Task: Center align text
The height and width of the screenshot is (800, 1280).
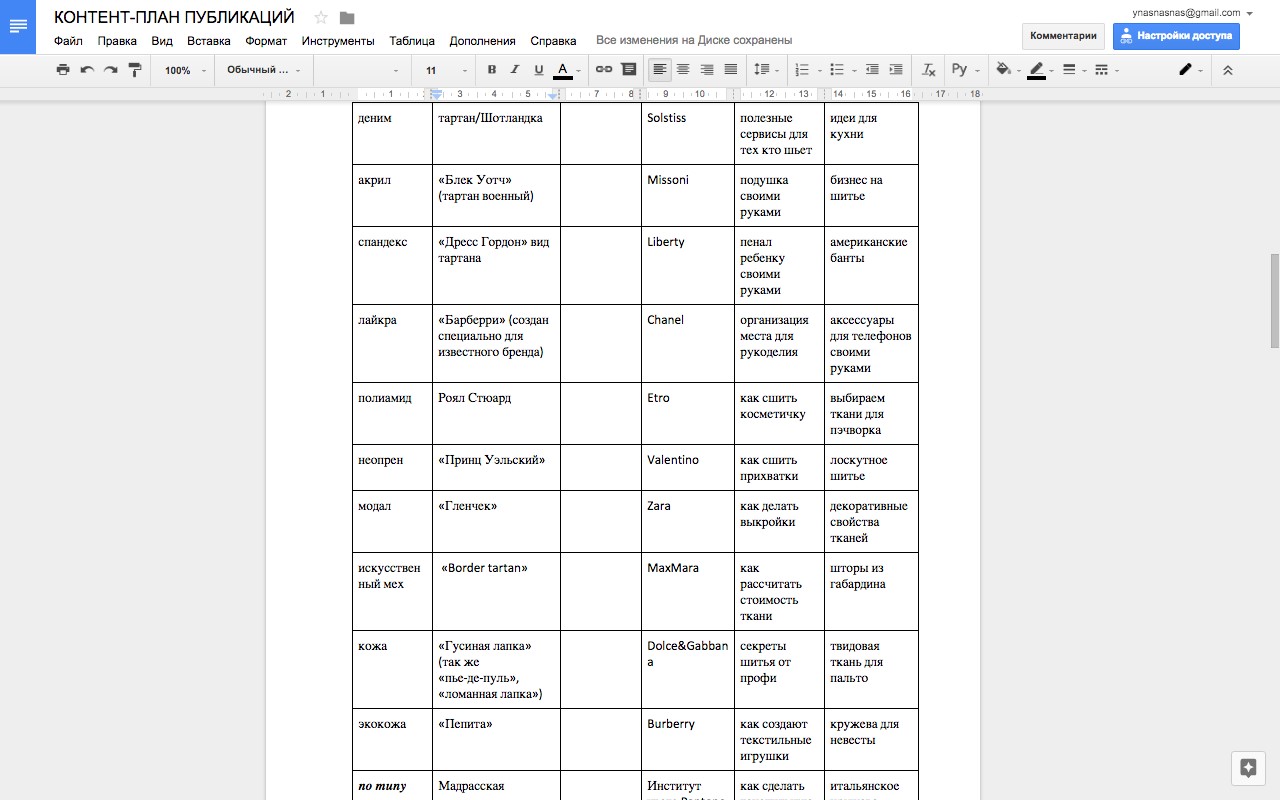Action: (x=683, y=70)
